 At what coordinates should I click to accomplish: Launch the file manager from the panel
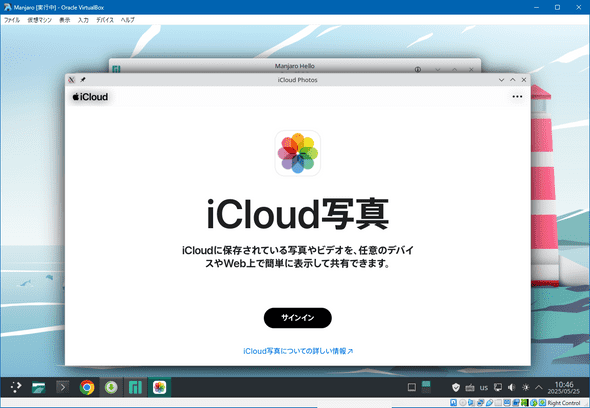(x=38, y=387)
